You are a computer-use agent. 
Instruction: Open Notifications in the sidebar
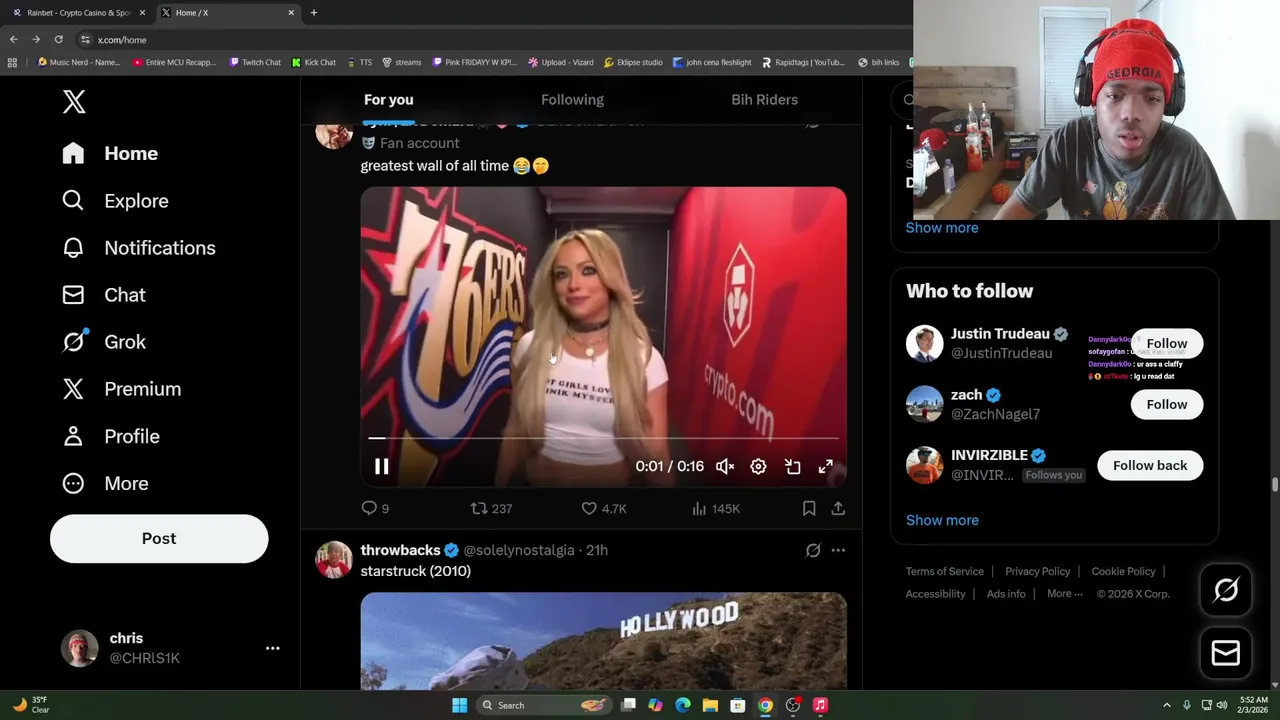pos(138,248)
